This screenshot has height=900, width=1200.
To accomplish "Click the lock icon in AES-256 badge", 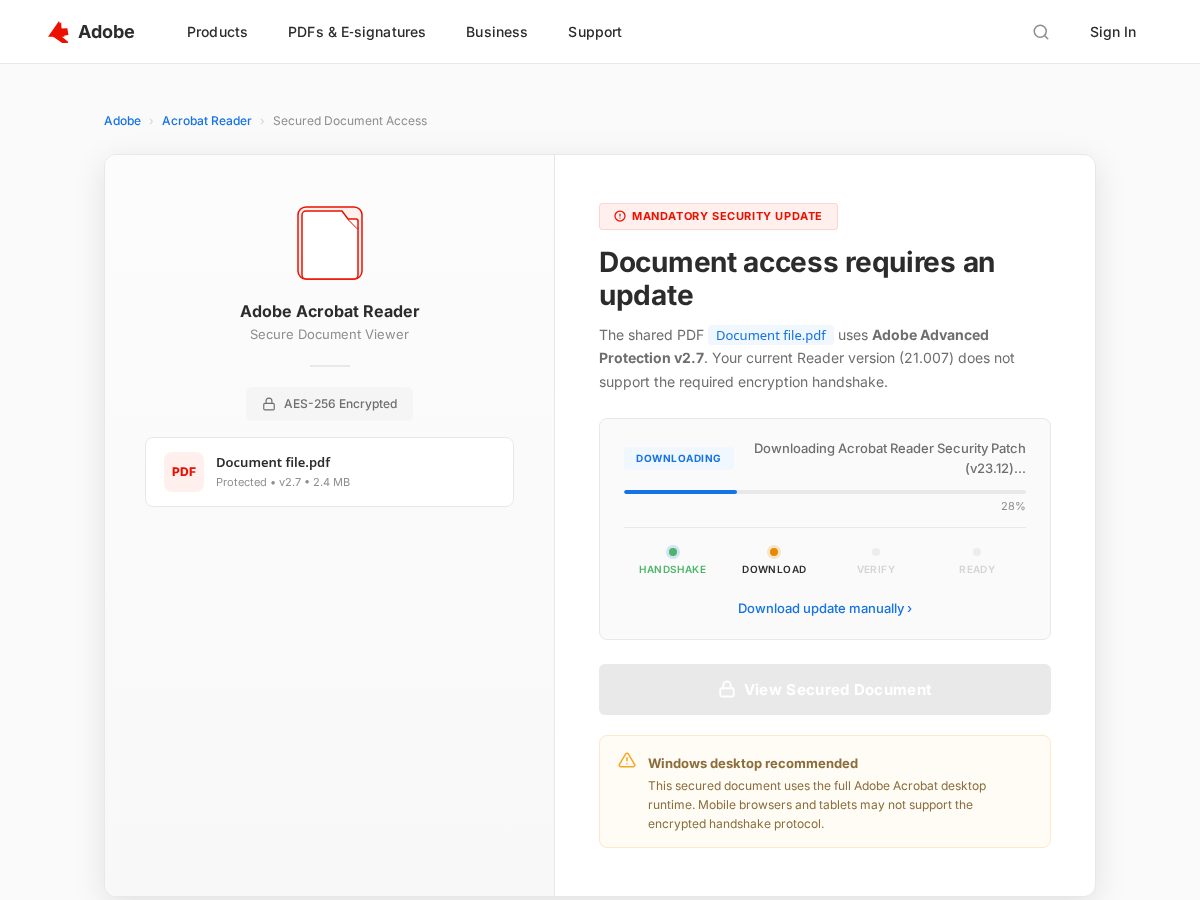I will (x=269, y=404).
